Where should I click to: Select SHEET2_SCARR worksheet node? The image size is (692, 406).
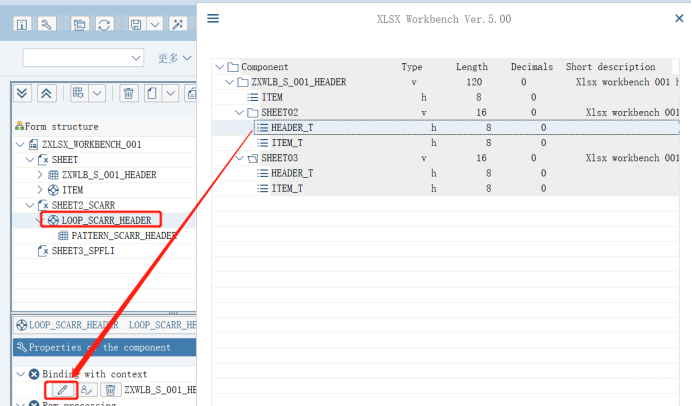tap(83, 205)
